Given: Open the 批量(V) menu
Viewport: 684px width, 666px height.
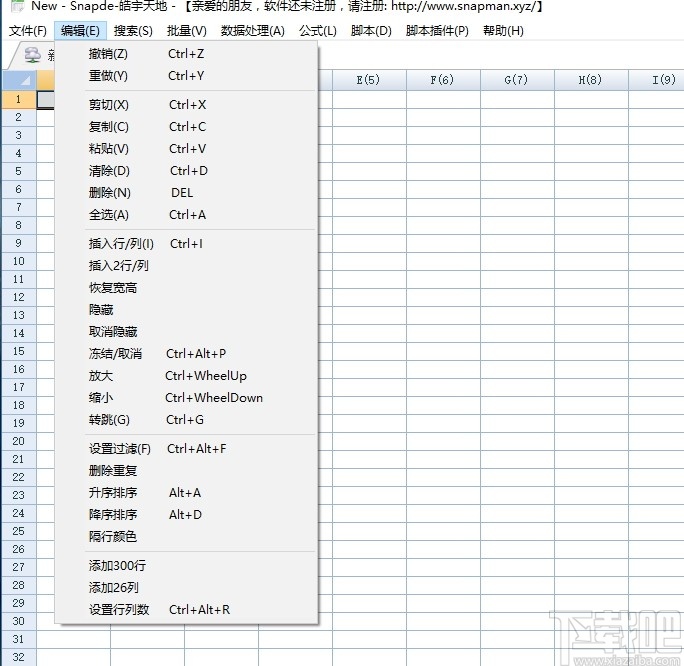Looking at the screenshot, I should [187, 31].
